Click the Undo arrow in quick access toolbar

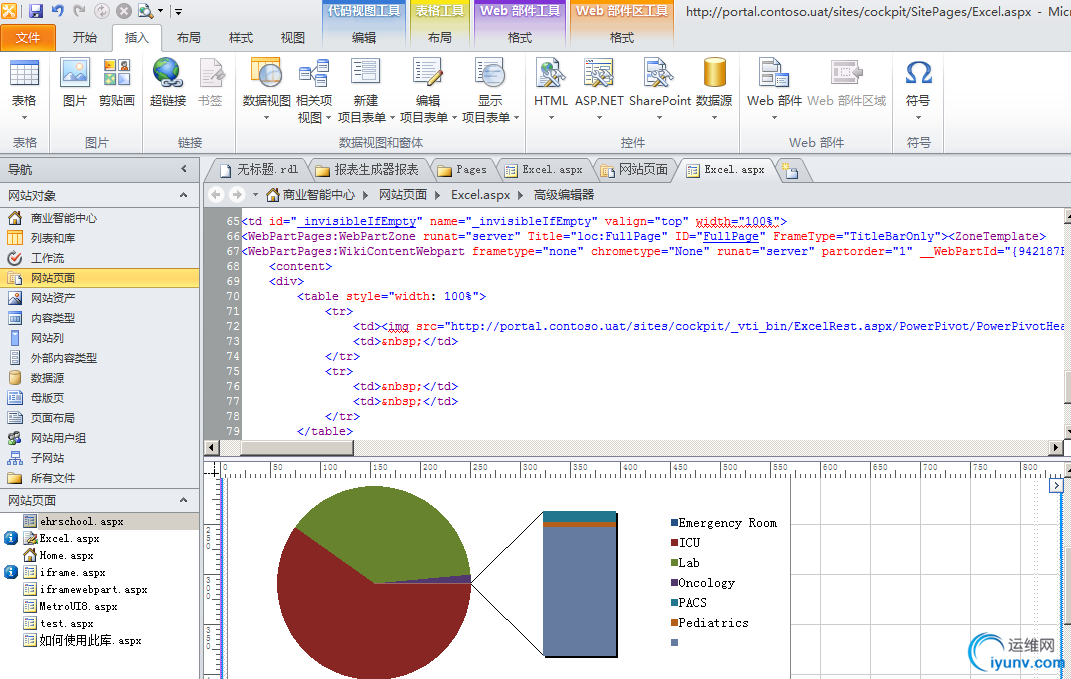[x=58, y=10]
